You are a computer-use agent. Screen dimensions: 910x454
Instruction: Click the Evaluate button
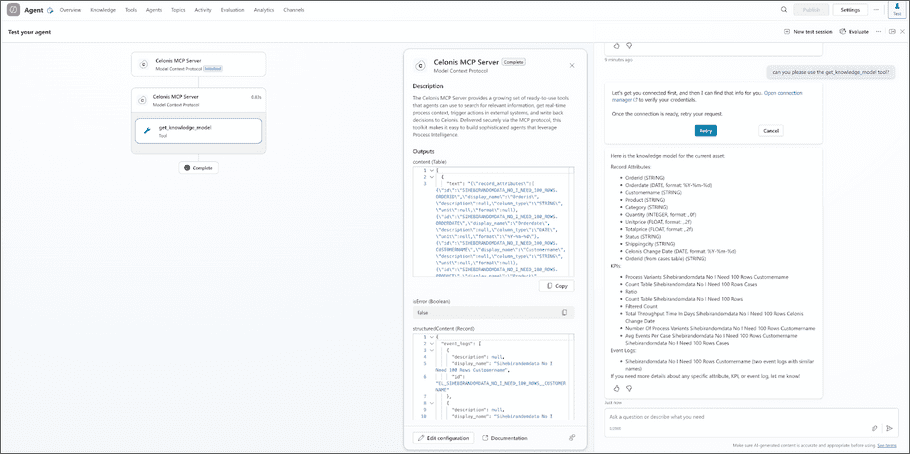point(854,32)
